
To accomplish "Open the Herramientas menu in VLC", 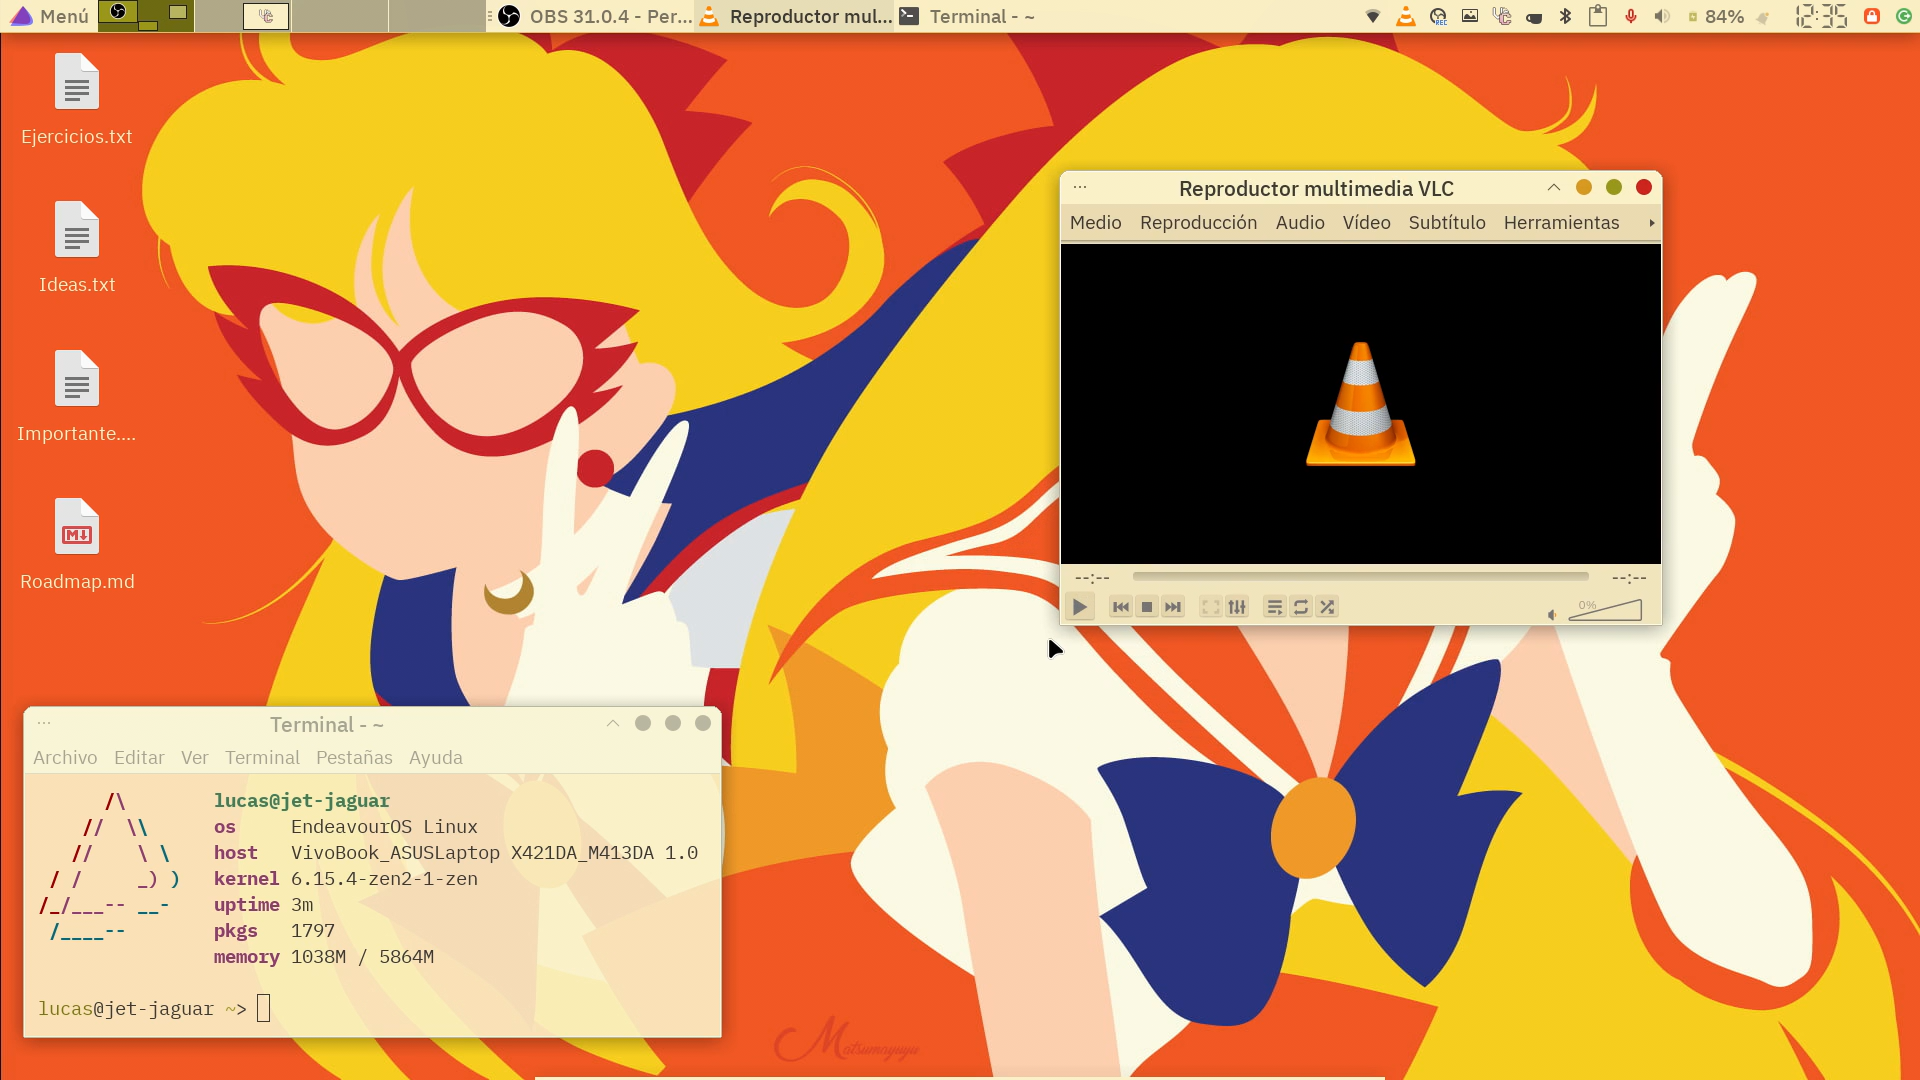I will (1561, 223).
